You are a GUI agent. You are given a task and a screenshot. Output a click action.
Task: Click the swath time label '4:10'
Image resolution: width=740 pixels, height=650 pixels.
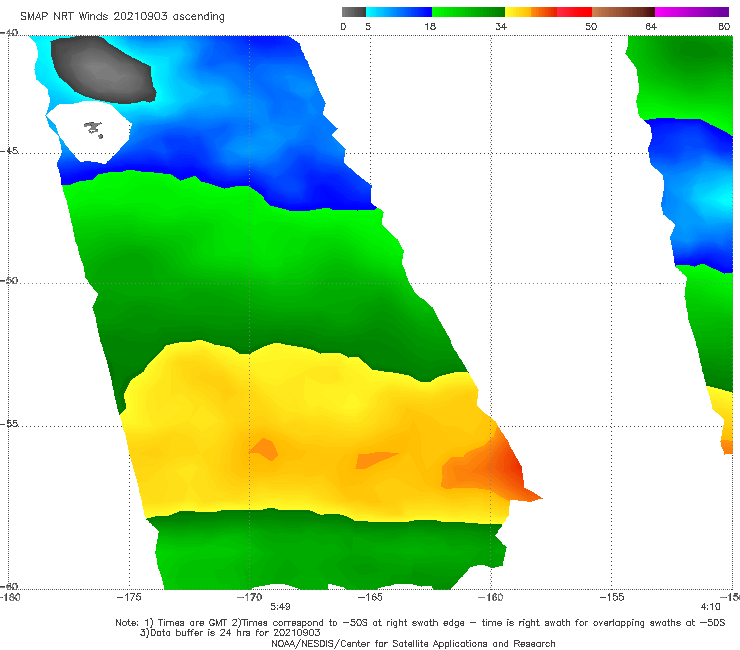click(x=710, y=607)
